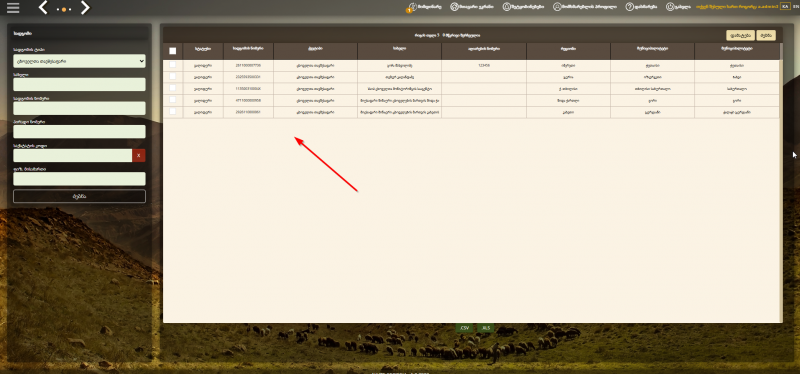Switch language to EN
This screenshot has width=800, height=374.
pos(795,7)
